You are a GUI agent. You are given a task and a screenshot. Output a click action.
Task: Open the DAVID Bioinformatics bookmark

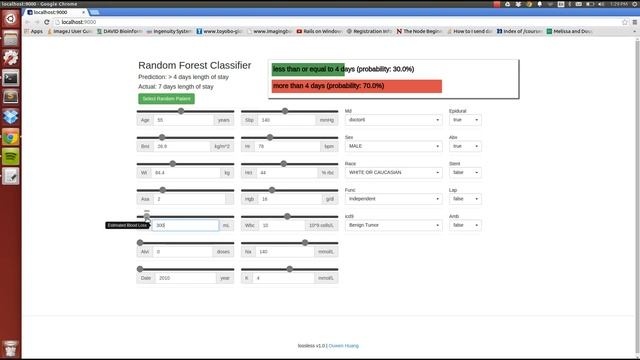(120, 31)
